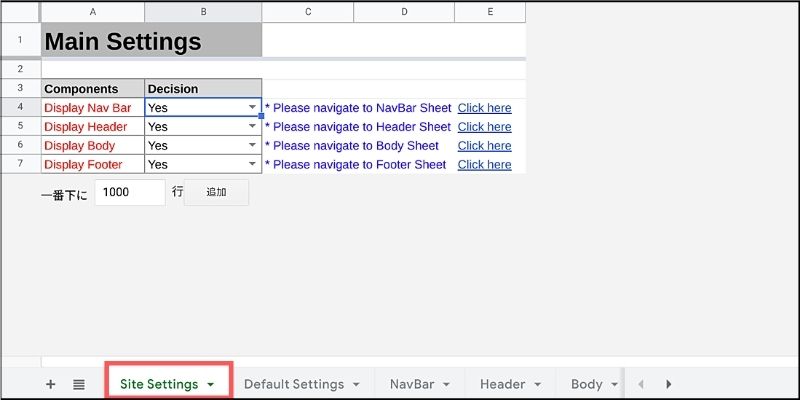Viewport: 800px width, 400px height.
Task: Select the Display Header cell
Action: coord(93,127)
